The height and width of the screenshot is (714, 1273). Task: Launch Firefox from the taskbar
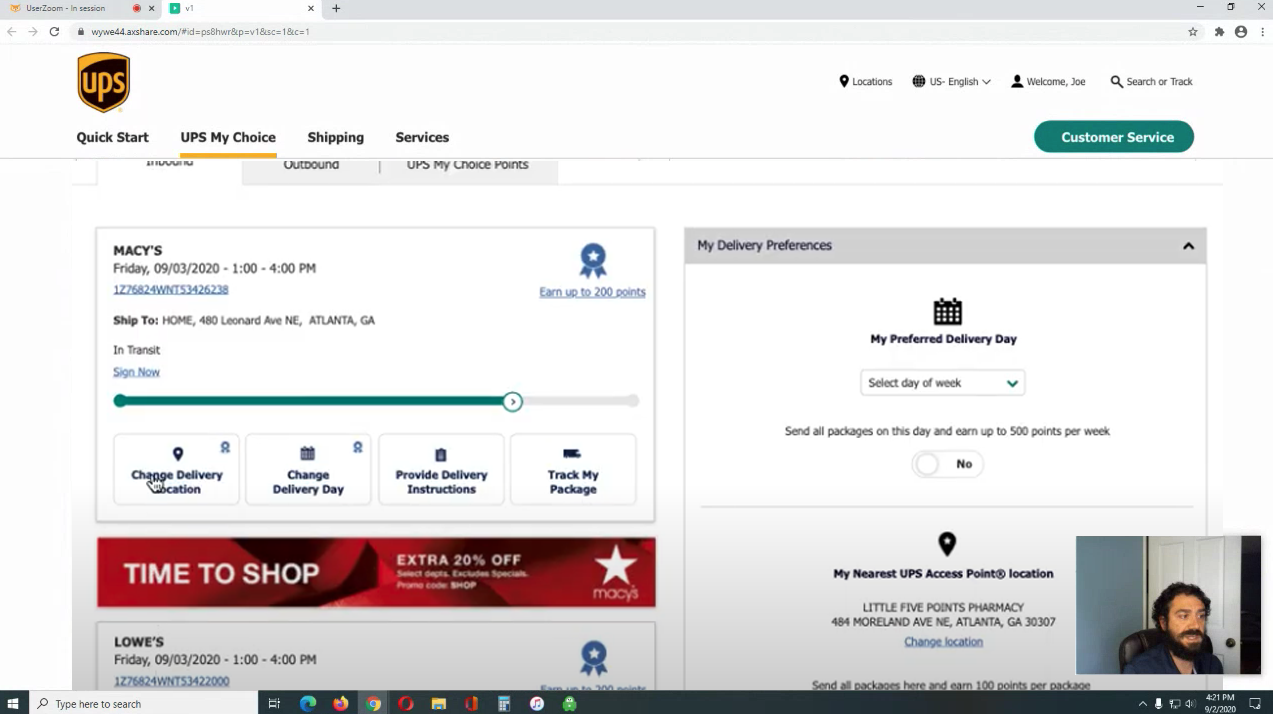click(x=340, y=704)
